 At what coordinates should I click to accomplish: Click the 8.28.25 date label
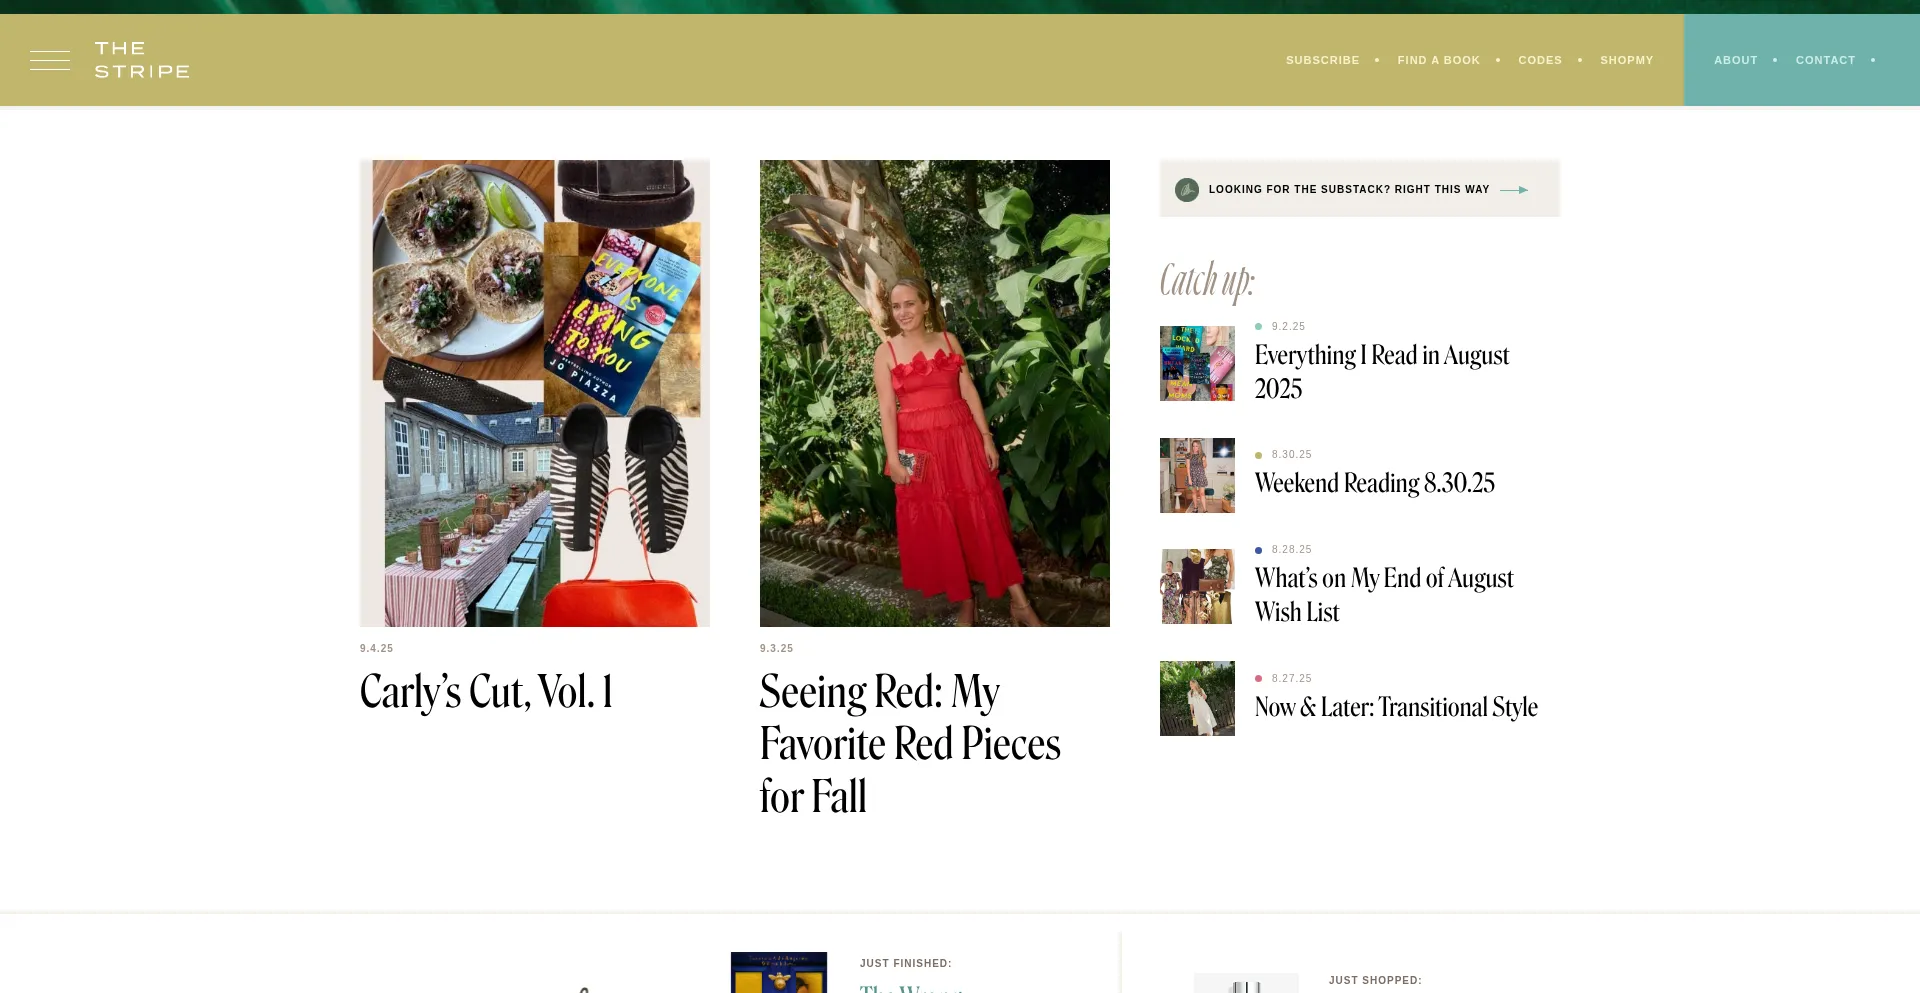pyautogui.click(x=1291, y=550)
